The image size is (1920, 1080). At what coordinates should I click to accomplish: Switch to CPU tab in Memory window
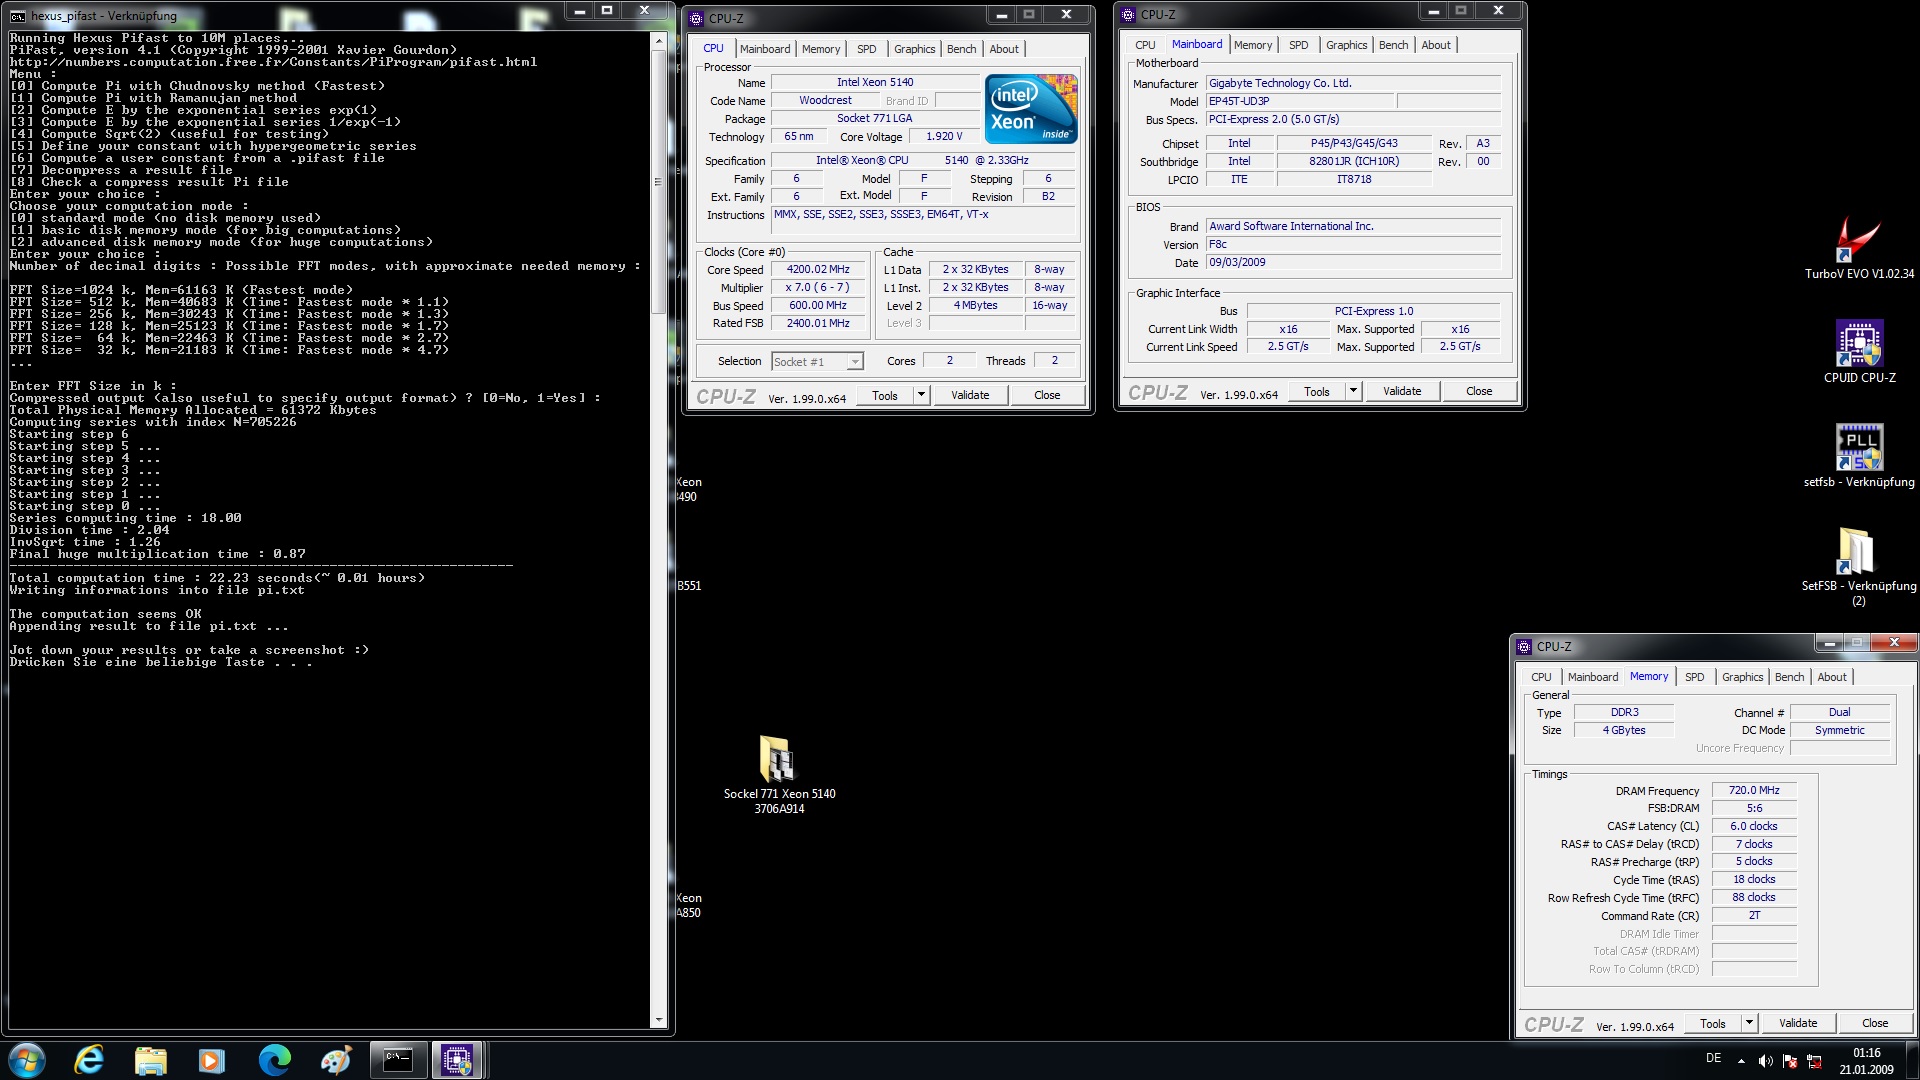tap(1541, 677)
